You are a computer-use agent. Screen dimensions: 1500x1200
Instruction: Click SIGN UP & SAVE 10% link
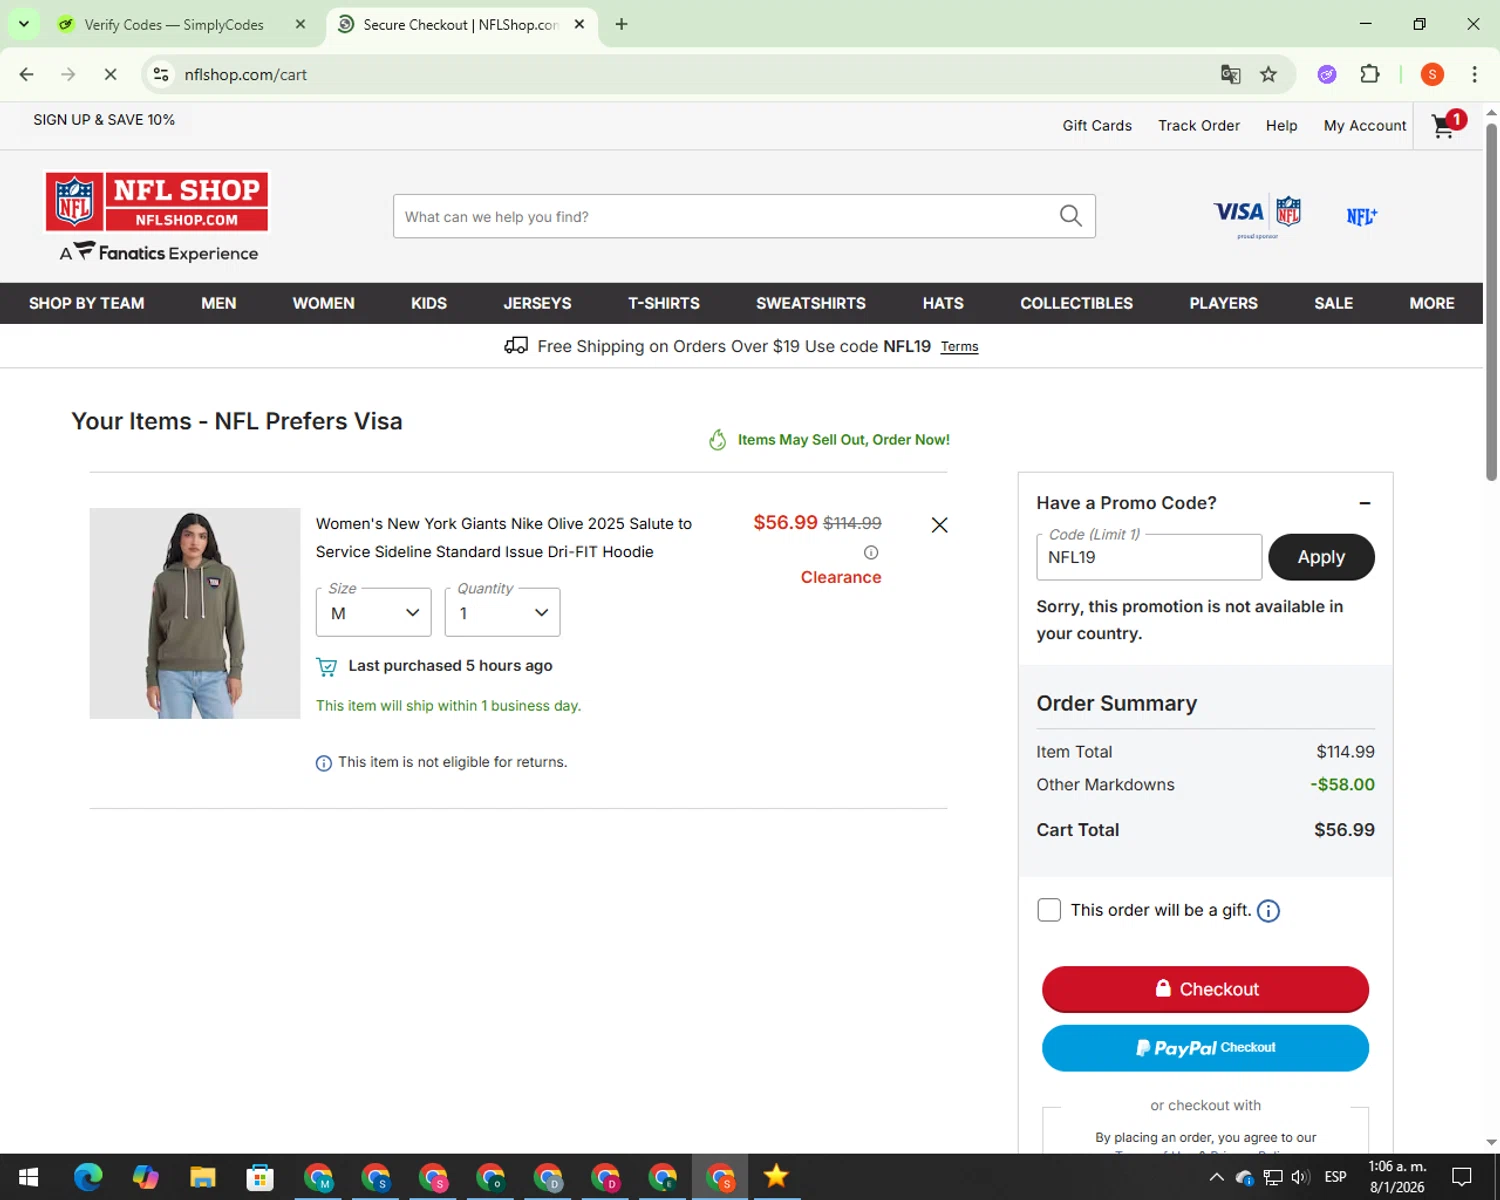(x=104, y=119)
